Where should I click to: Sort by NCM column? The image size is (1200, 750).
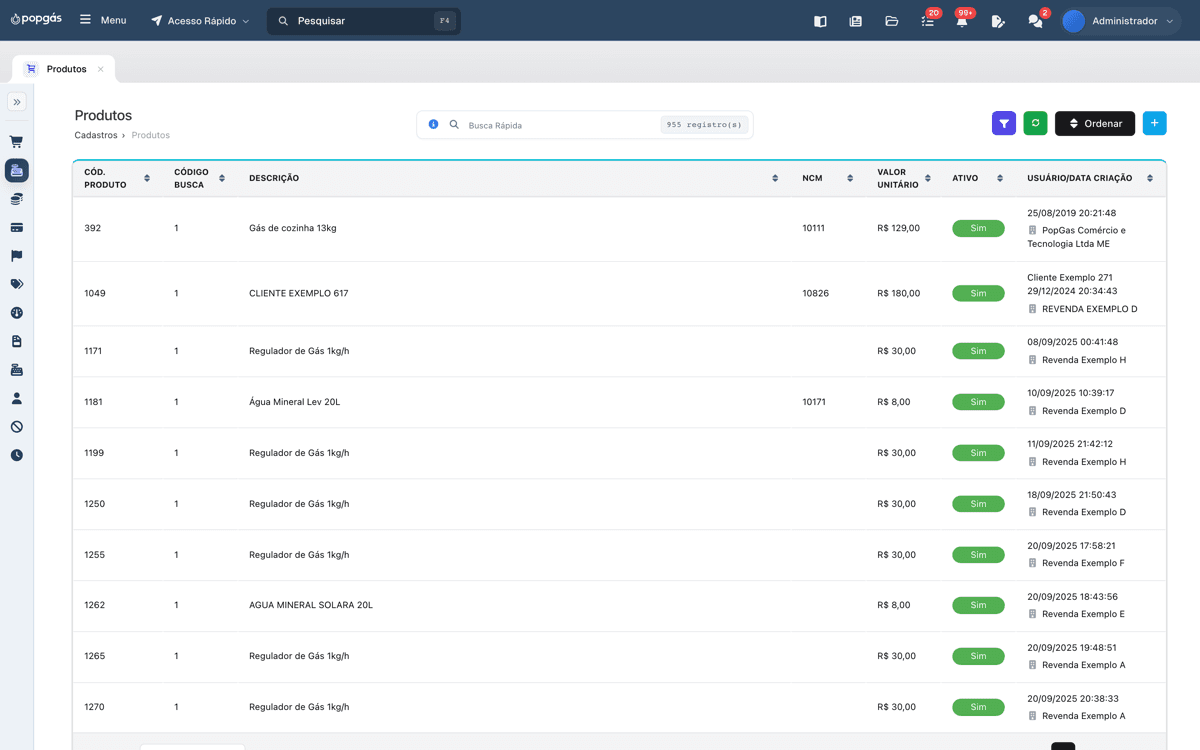coord(850,178)
